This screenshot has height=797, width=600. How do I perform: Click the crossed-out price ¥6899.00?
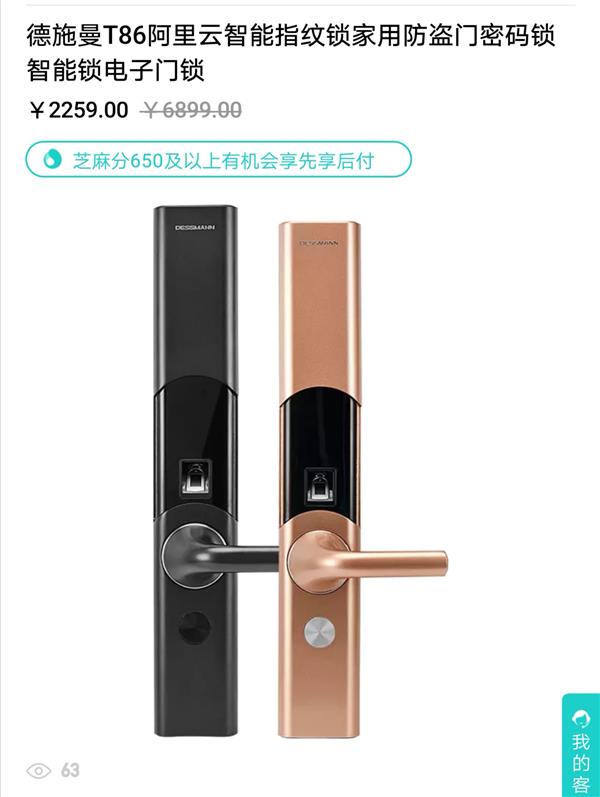(192, 110)
